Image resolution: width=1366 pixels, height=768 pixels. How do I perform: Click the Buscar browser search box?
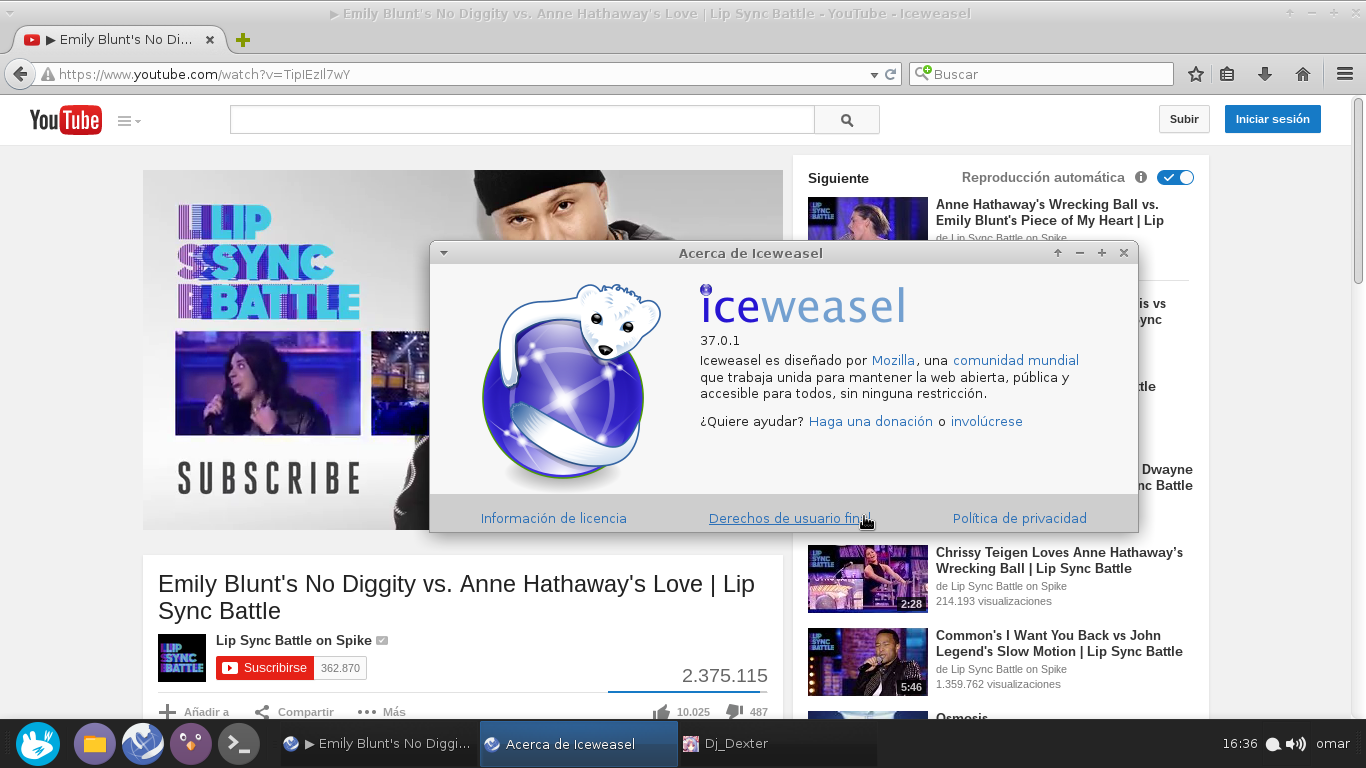tap(1041, 74)
